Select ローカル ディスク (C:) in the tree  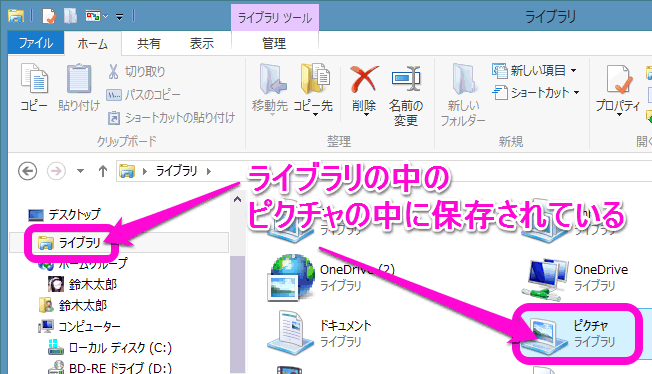(110, 347)
